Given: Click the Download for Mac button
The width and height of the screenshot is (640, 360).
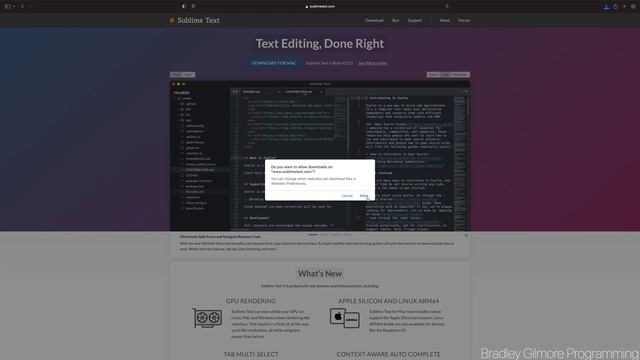Looking at the screenshot, I should tap(273, 63).
